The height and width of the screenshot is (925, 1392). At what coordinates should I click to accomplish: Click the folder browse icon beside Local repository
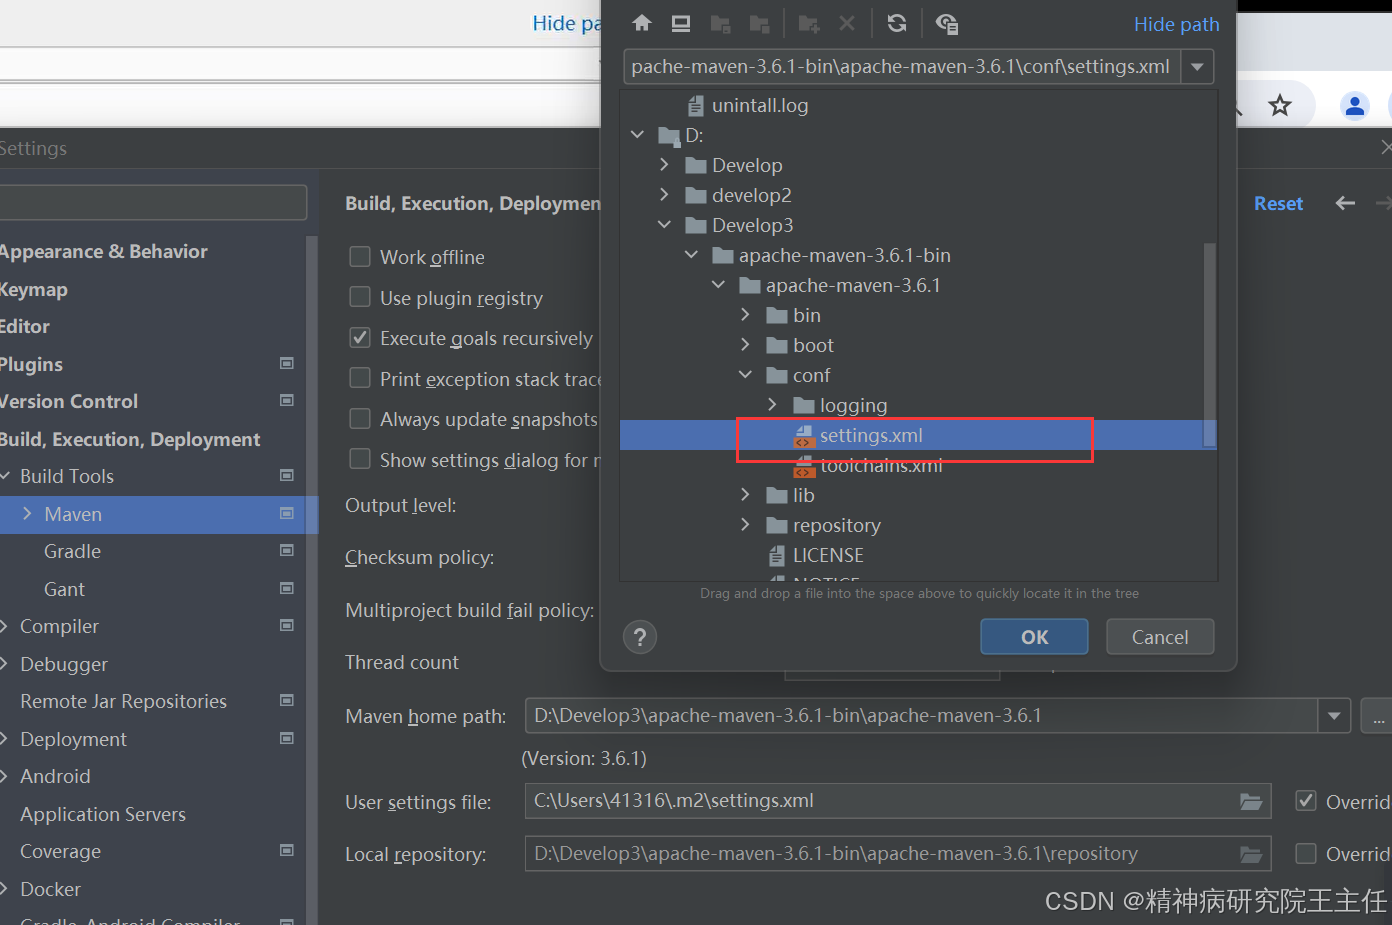coord(1251,853)
